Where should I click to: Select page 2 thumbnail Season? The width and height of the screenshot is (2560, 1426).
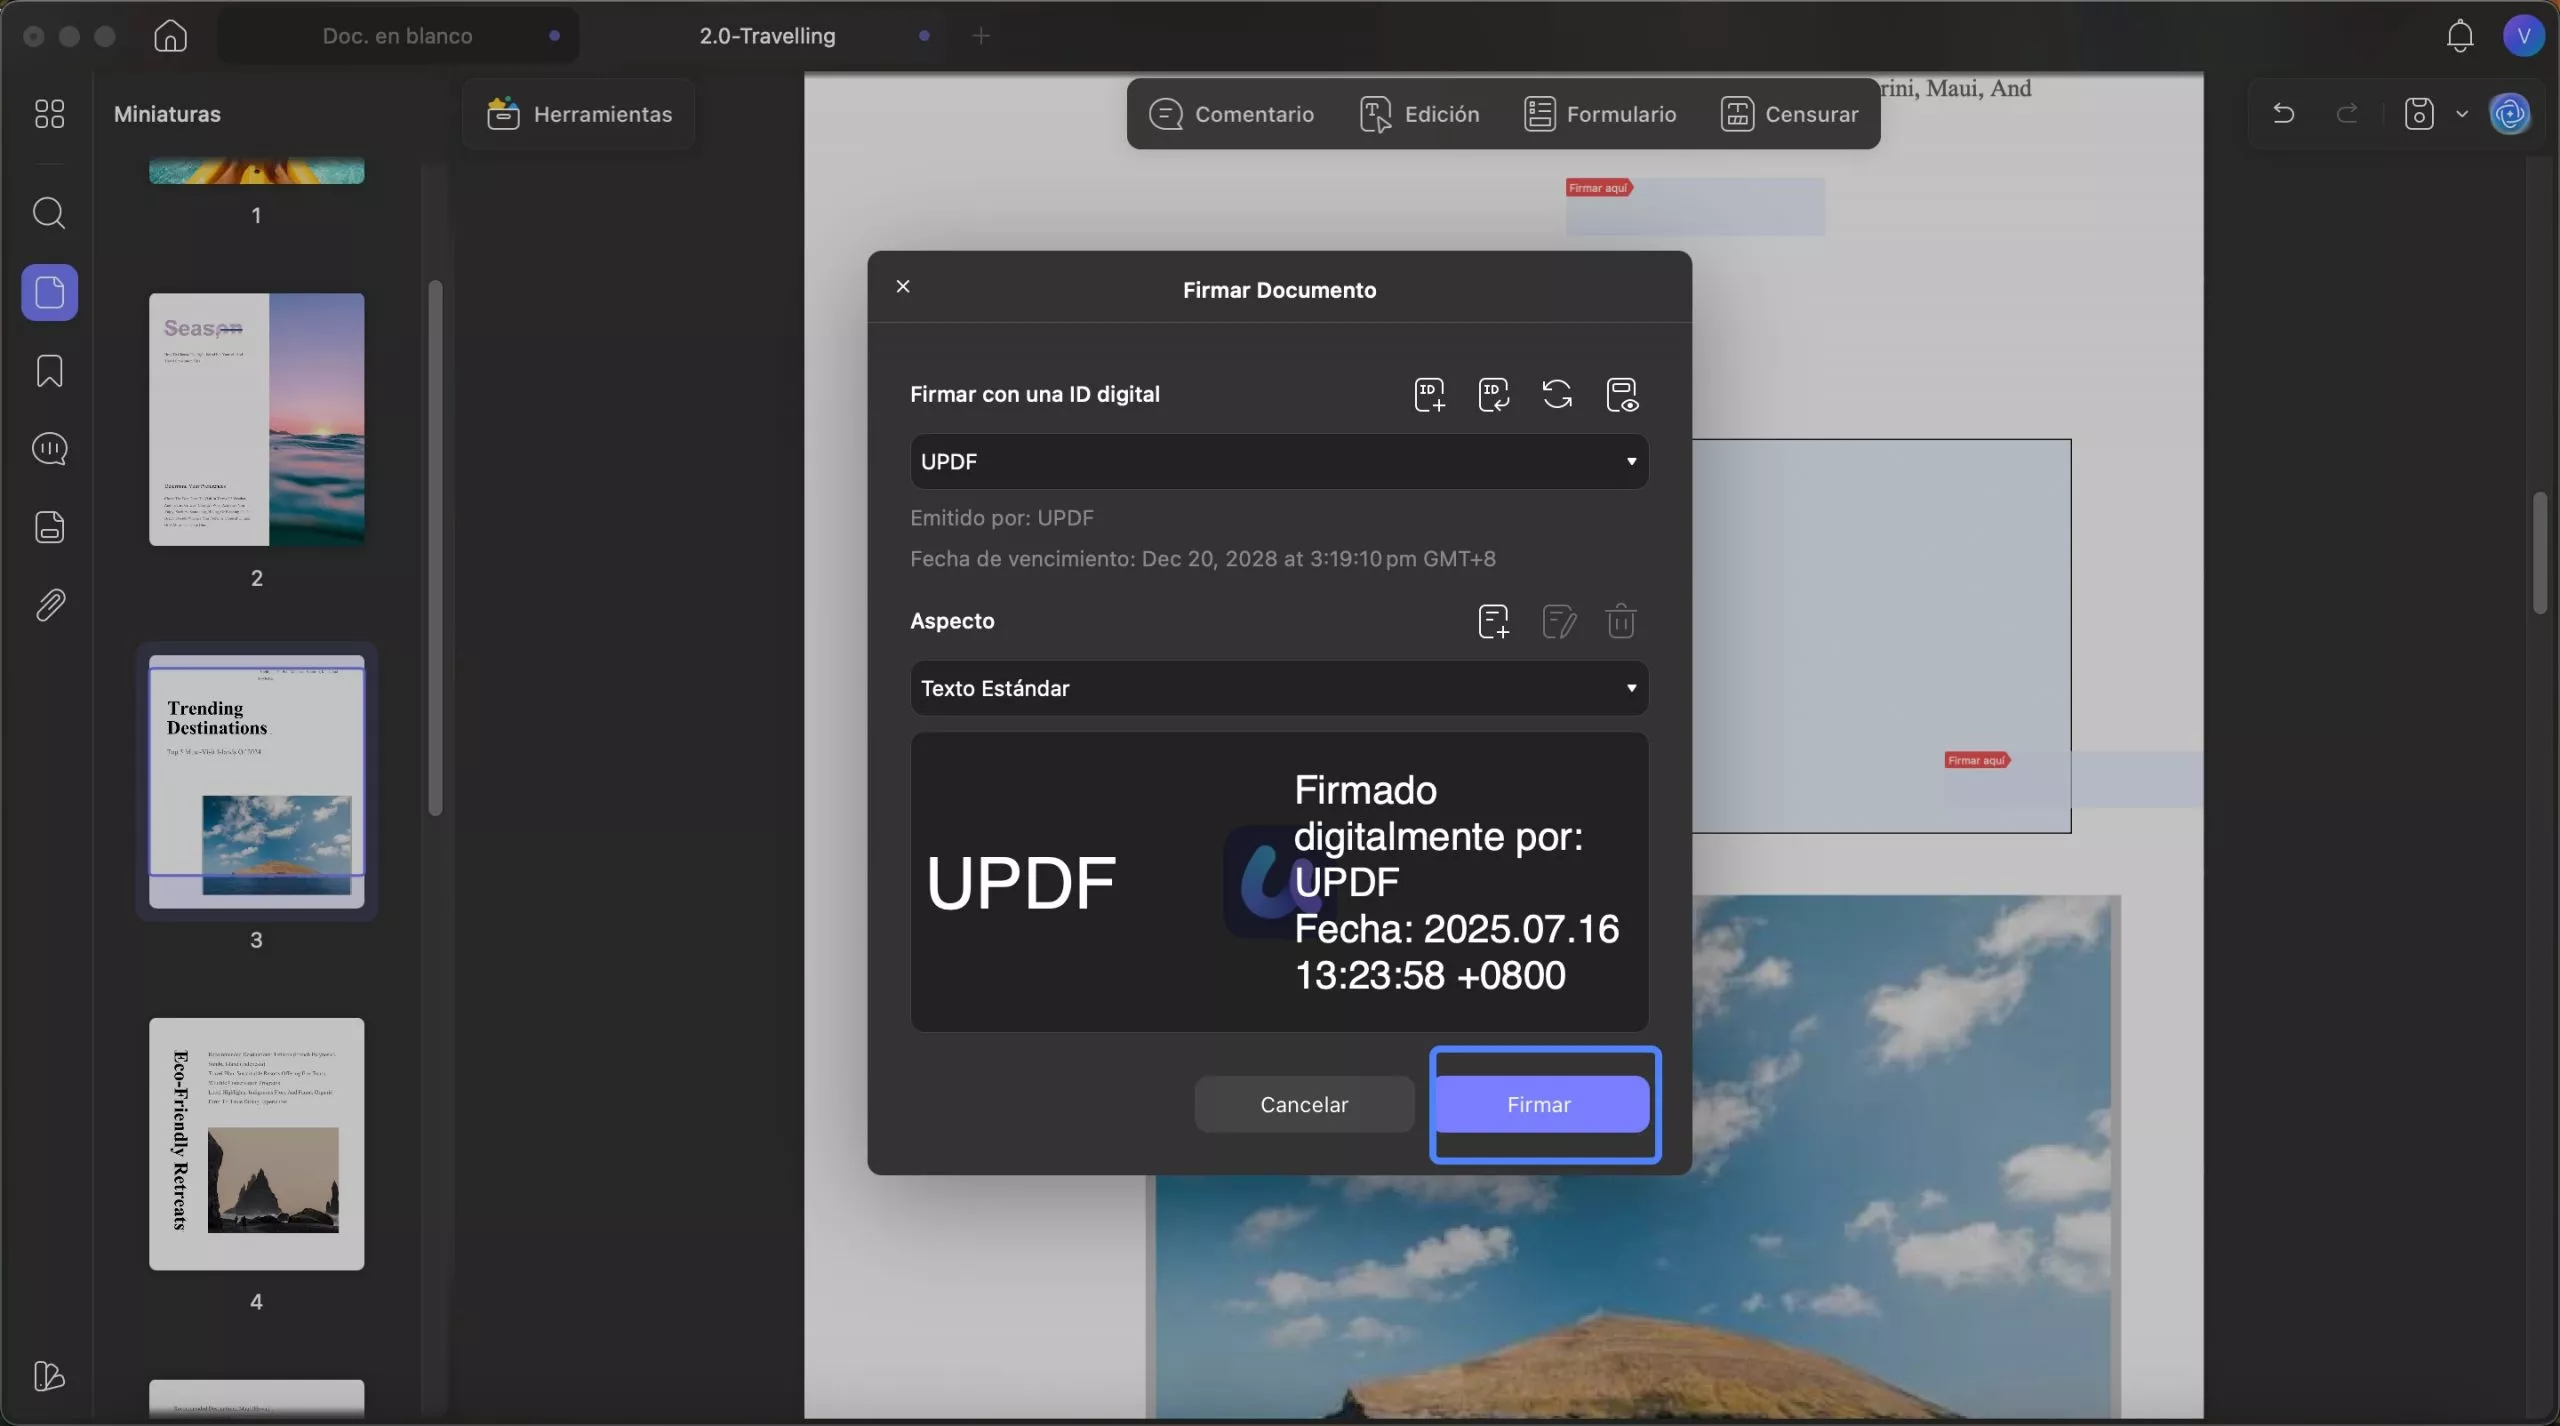point(257,419)
